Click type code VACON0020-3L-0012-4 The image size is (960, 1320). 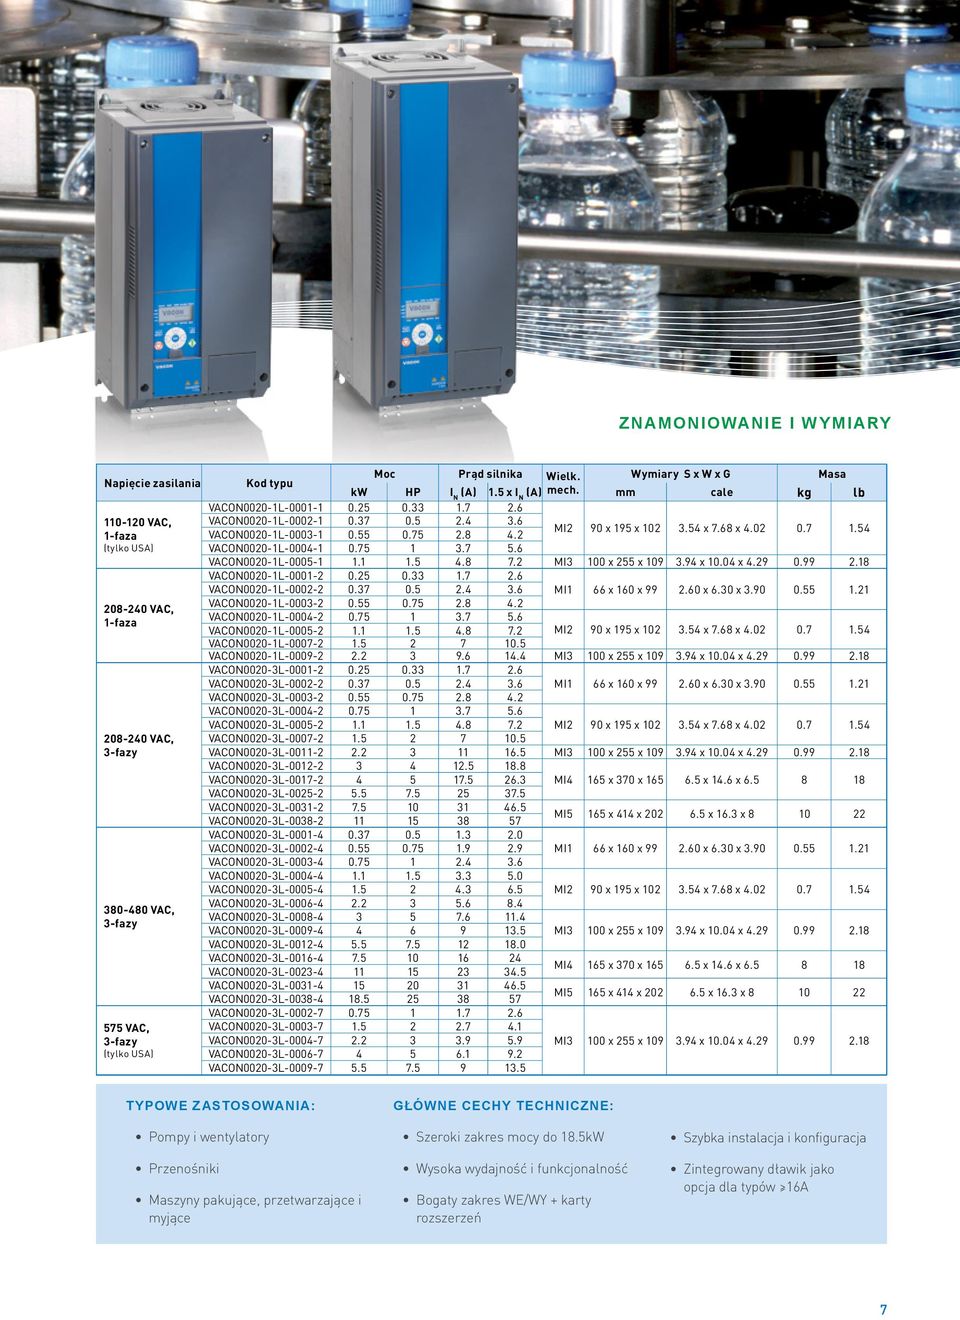[266, 944]
